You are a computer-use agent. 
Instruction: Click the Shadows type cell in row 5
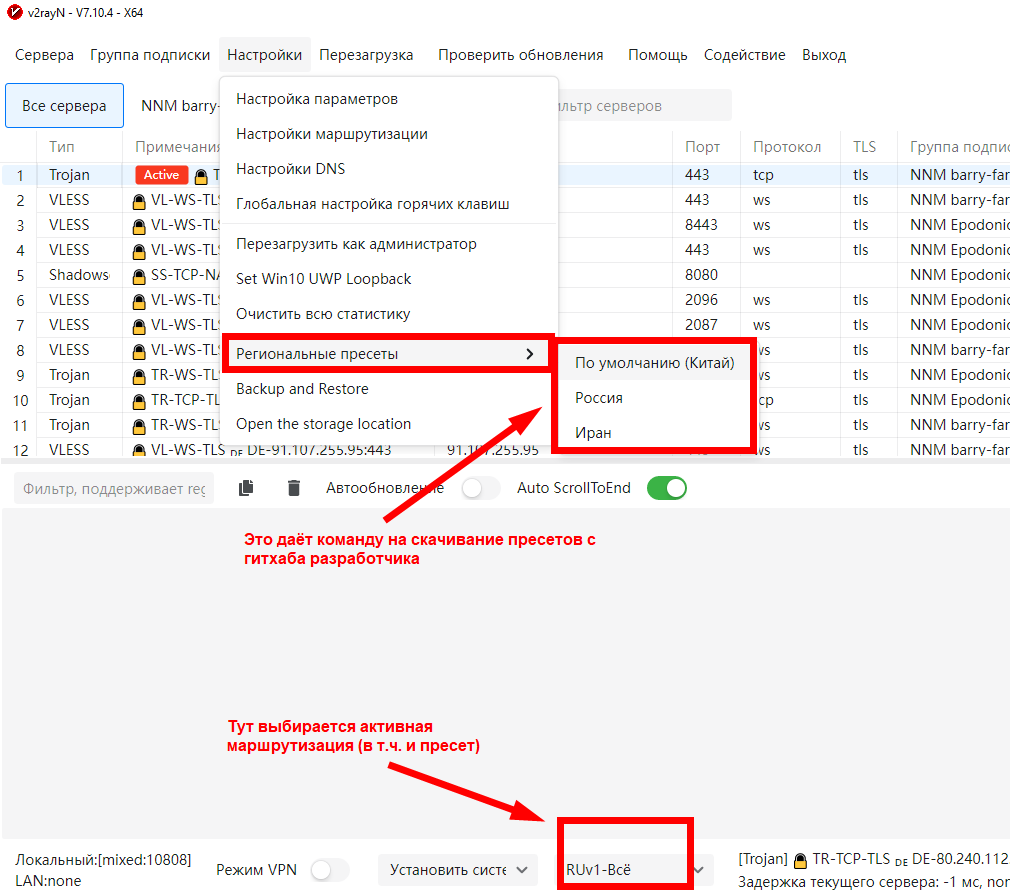(x=79, y=275)
